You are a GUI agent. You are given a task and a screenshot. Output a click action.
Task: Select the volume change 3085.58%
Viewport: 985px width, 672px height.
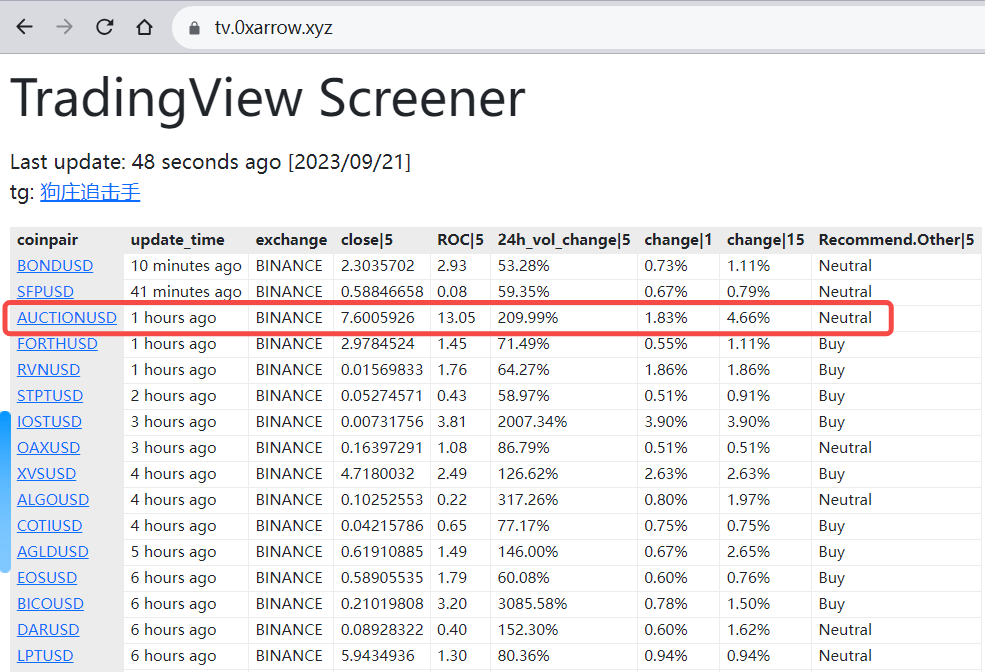[x=532, y=604]
